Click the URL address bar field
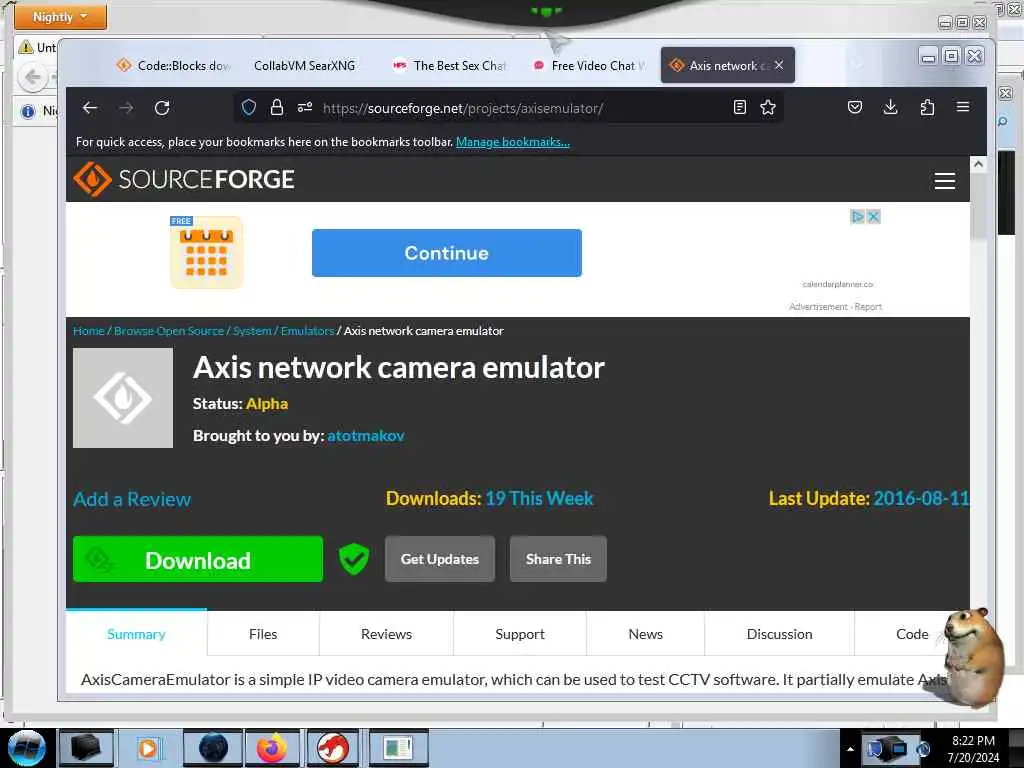Screen dimensions: 1024x768 pyautogui.click(x=509, y=108)
